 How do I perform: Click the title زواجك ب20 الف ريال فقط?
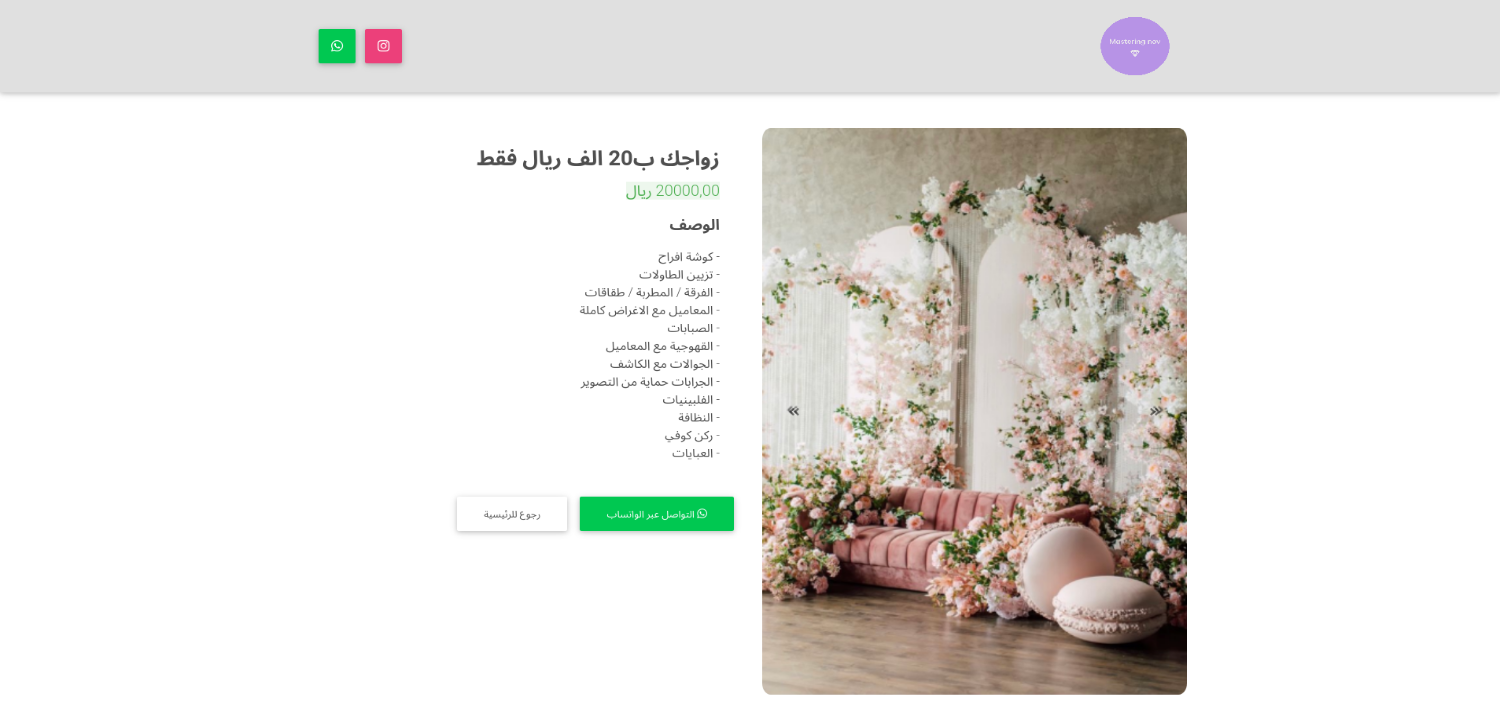[598, 158]
